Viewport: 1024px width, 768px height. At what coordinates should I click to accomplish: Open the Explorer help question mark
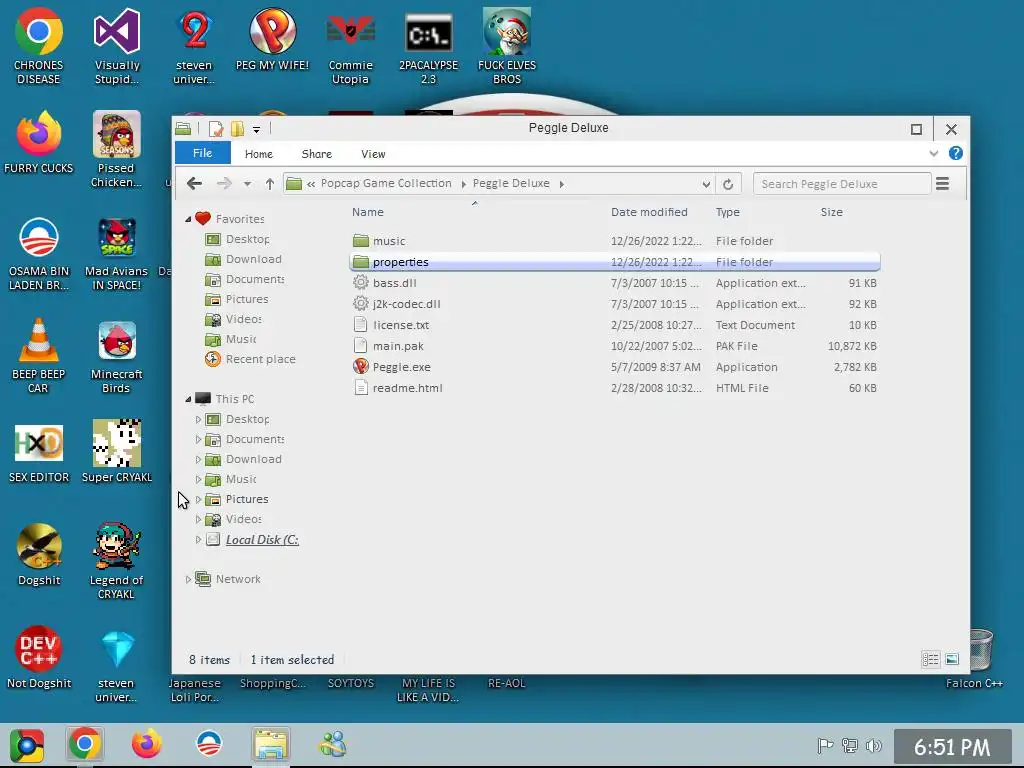(955, 153)
